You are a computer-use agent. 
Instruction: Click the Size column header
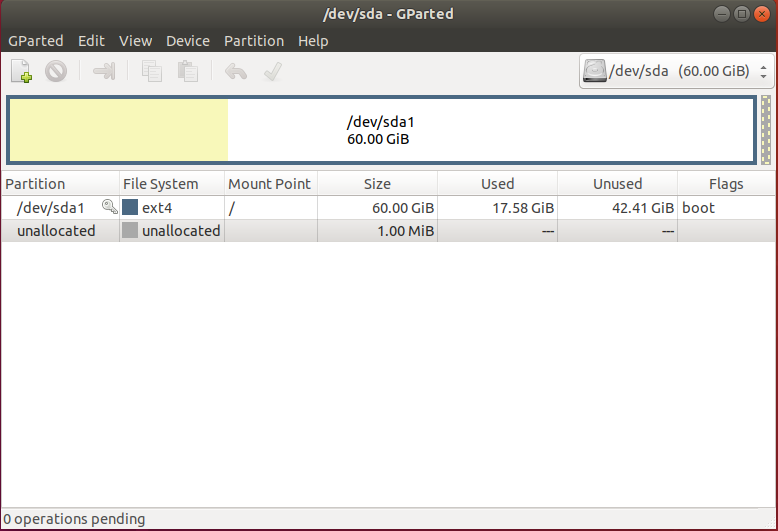coord(378,184)
